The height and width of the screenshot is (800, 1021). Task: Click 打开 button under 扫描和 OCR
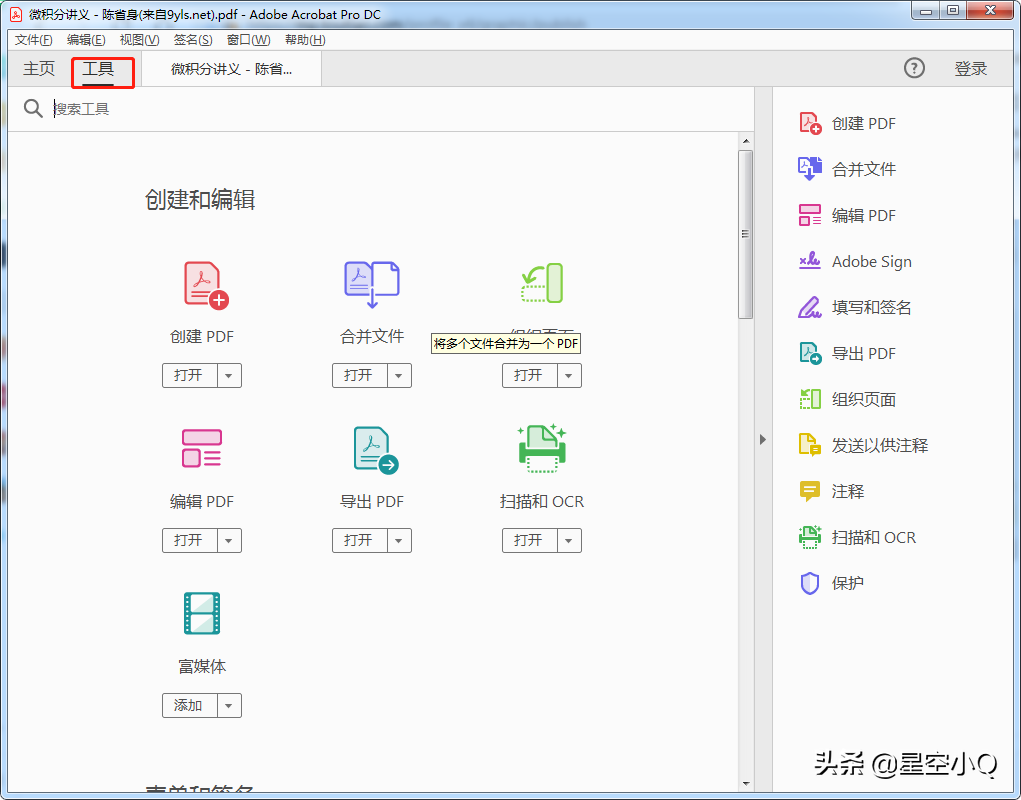click(529, 540)
